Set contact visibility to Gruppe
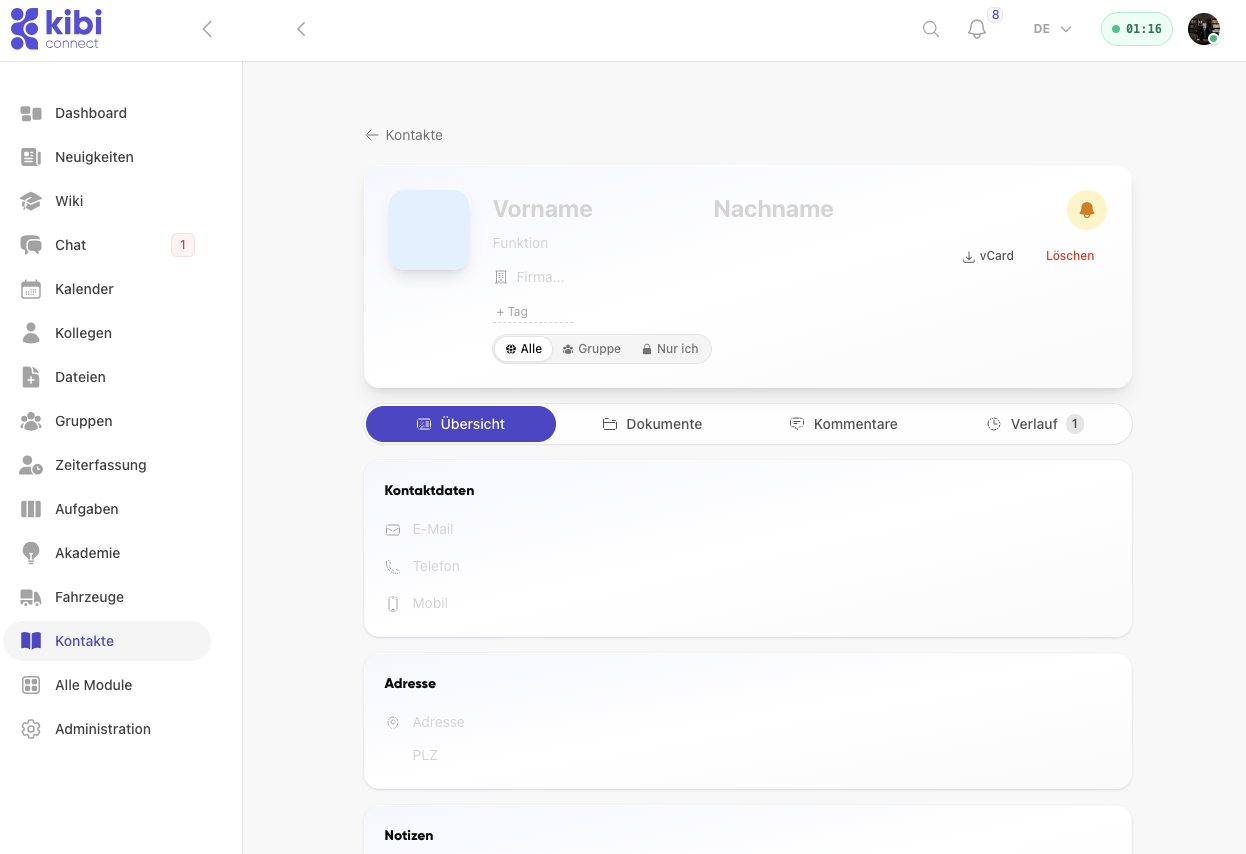1246x854 pixels. click(x=592, y=348)
